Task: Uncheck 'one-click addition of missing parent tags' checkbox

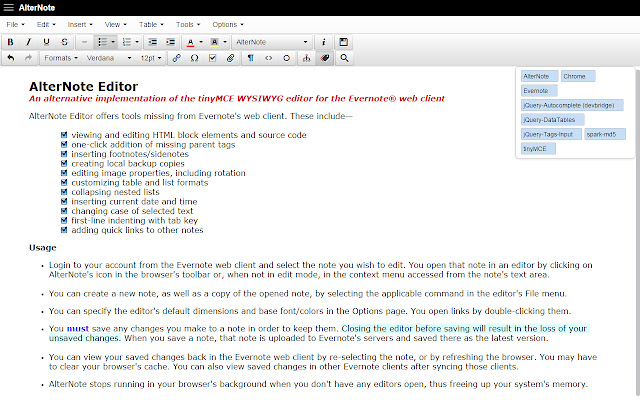Action: (64, 144)
